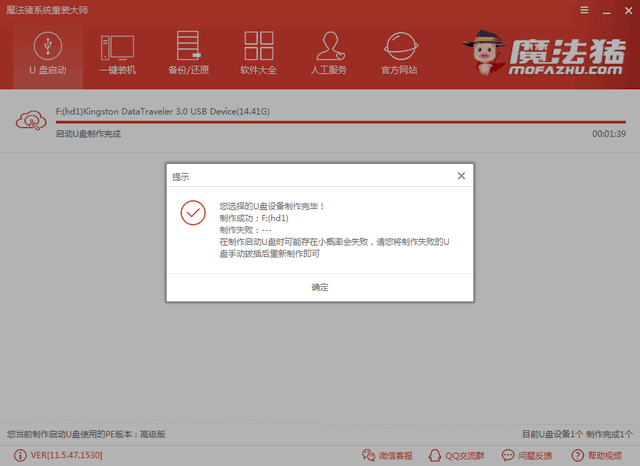Click 问题反馈 feedback link
Image resolution: width=640 pixels, height=466 pixels.
(x=529, y=456)
